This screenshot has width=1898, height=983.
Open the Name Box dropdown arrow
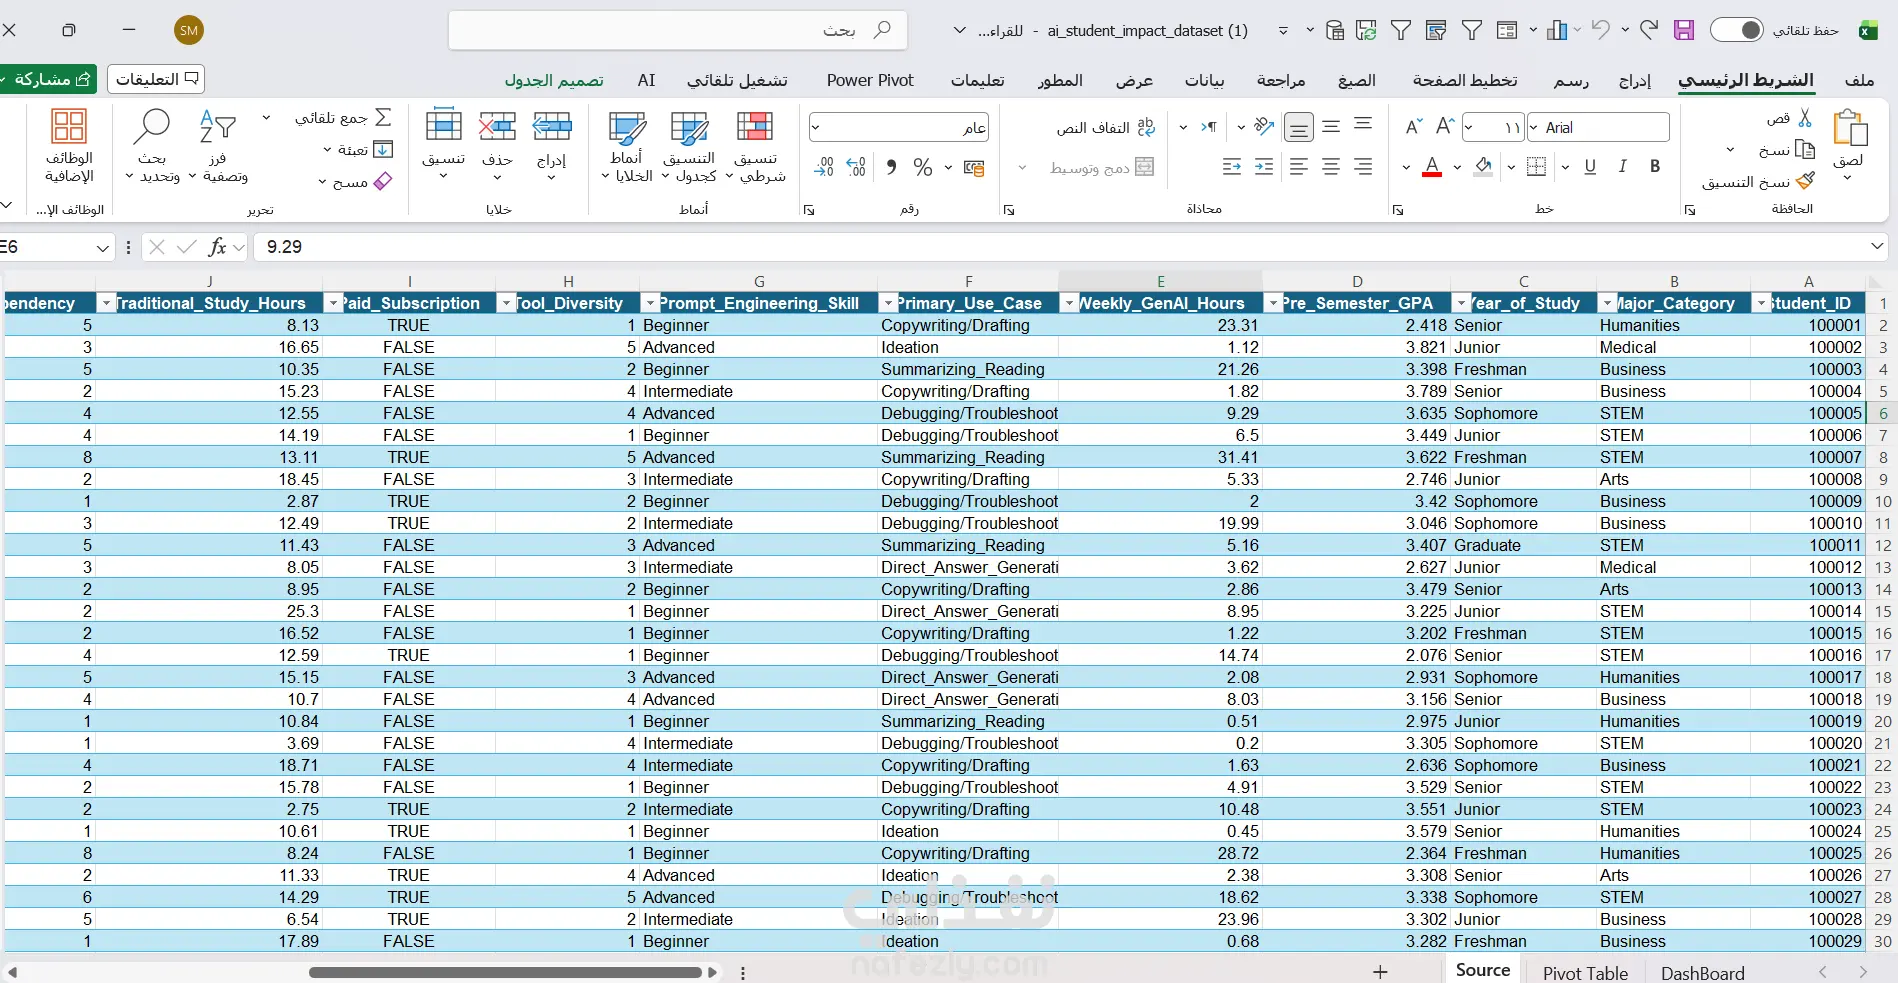(x=103, y=247)
